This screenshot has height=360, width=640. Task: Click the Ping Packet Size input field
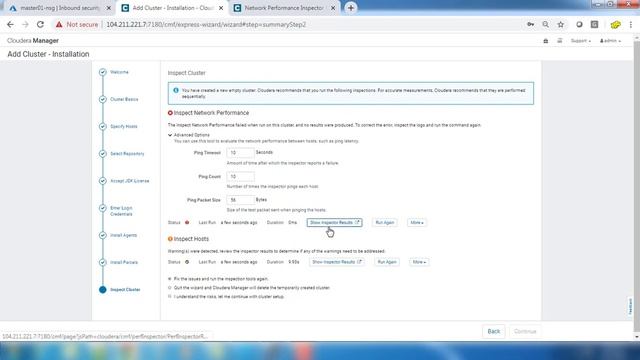pos(240,200)
